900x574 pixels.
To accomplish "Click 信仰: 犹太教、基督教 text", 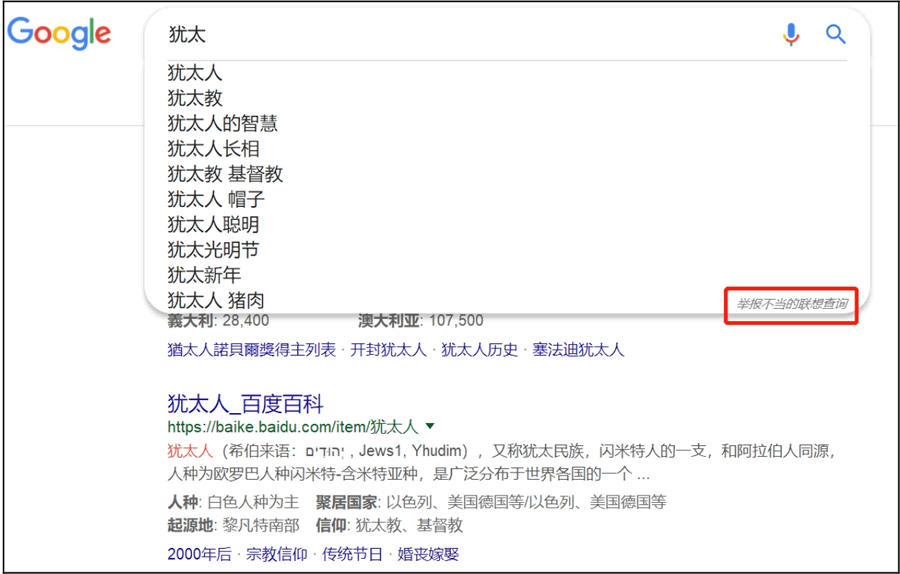I will [x=389, y=525].
